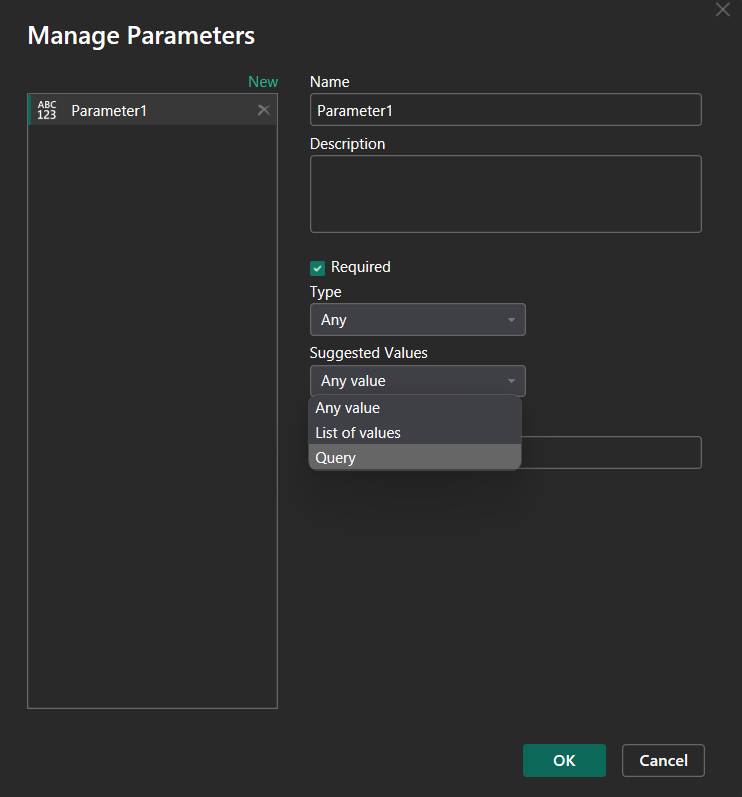The height and width of the screenshot is (797, 742).
Task: Click inside the Description text box
Action: [505, 194]
